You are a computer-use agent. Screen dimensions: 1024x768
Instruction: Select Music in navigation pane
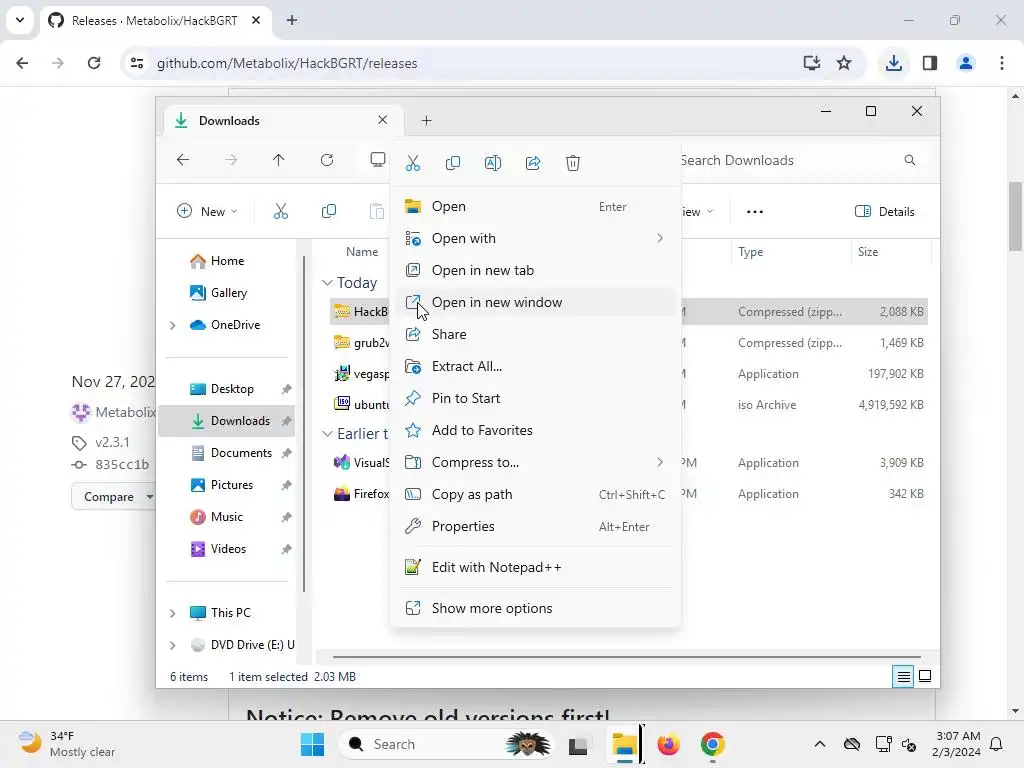(227, 517)
